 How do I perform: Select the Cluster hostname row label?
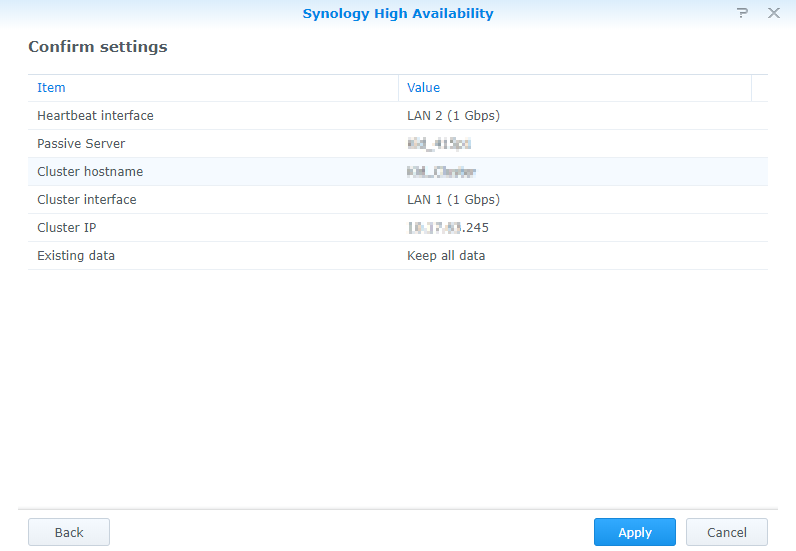[x=90, y=172]
